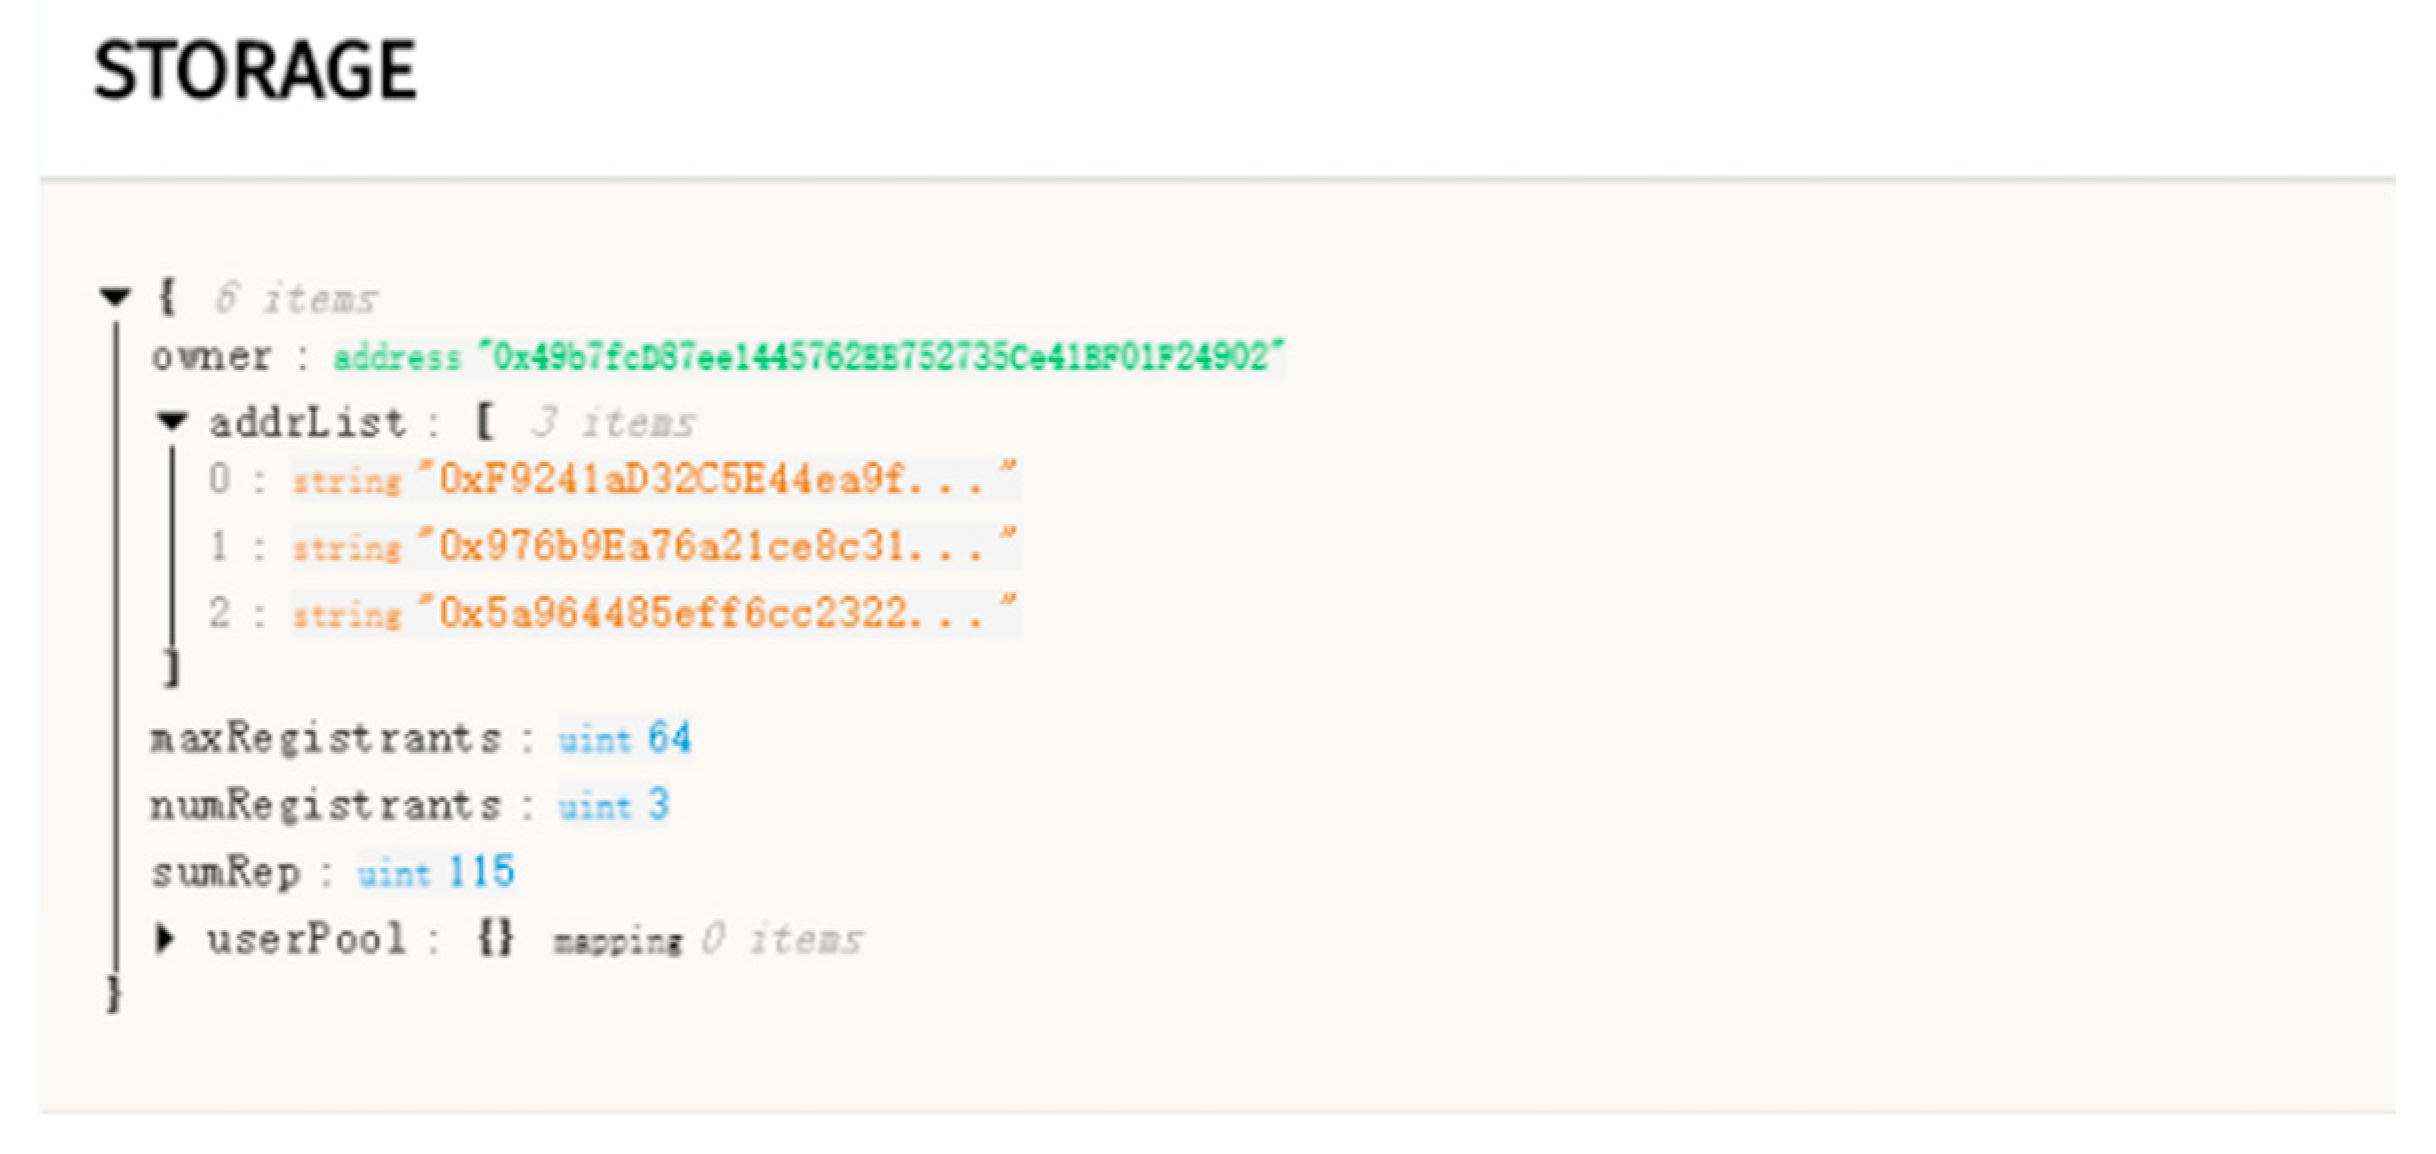Click the addrList "3 items" count
This screenshot has height=1154, width=2436.
click(x=613, y=423)
